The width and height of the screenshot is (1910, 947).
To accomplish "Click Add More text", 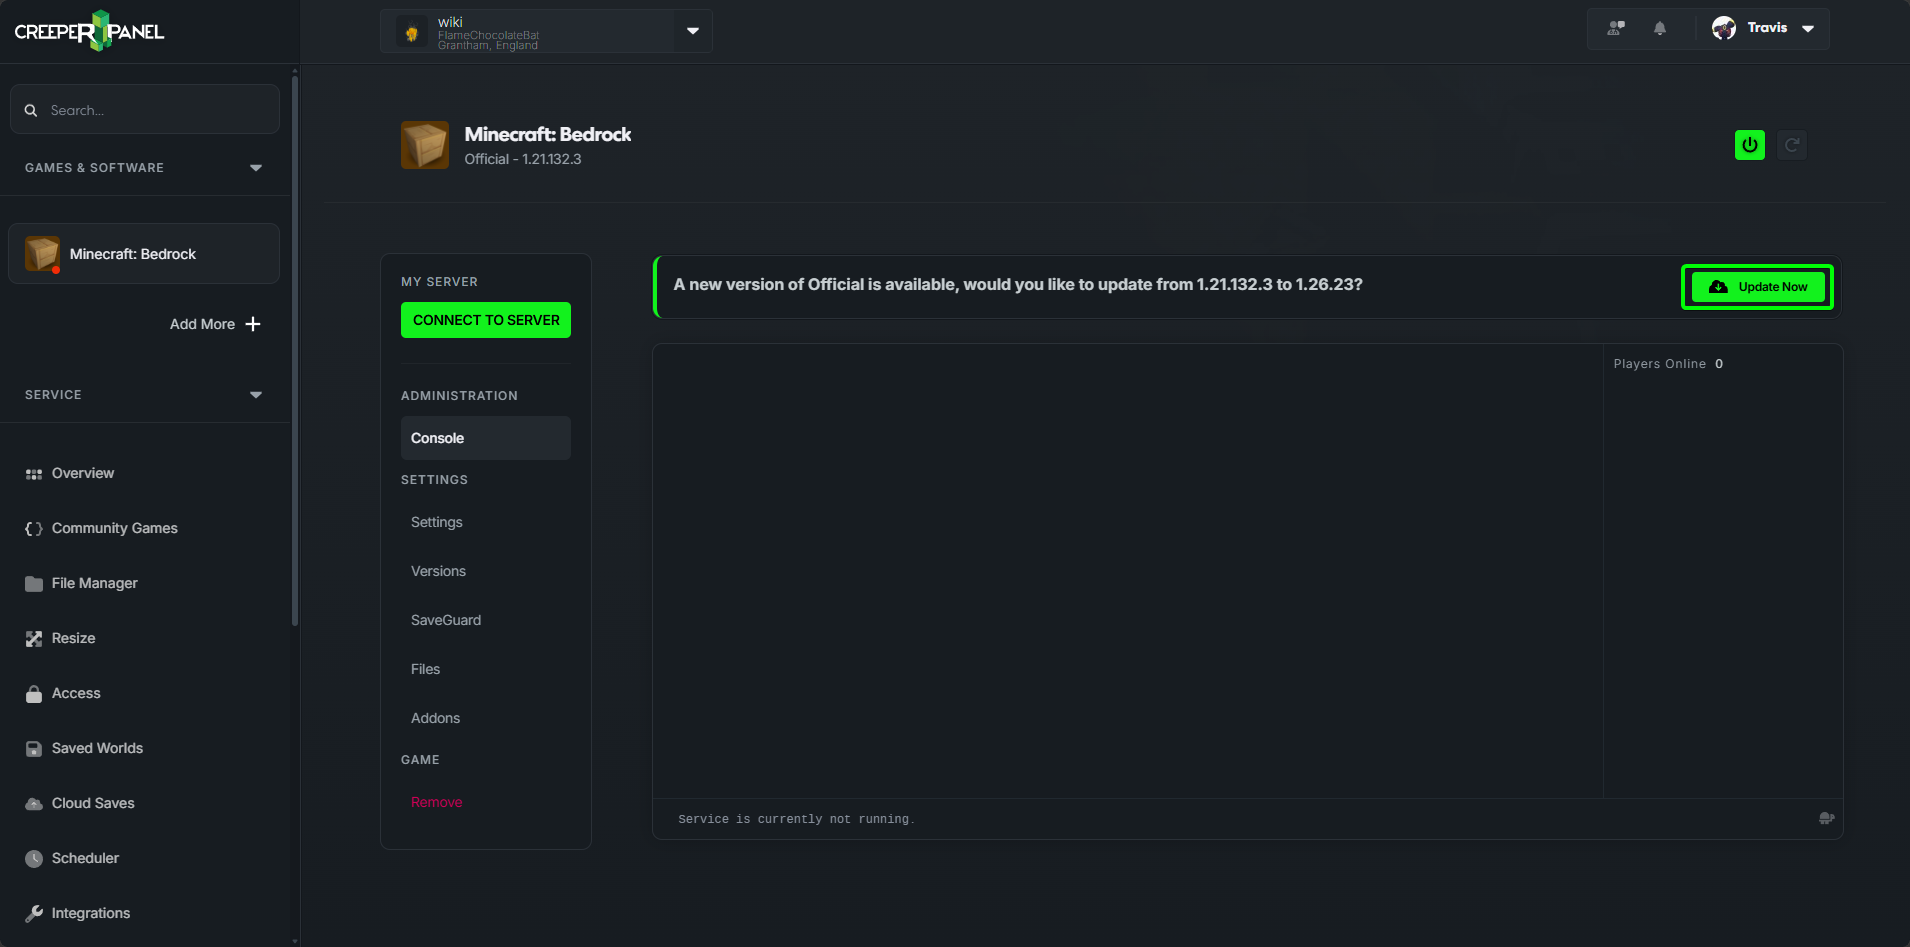I will coord(202,324).
